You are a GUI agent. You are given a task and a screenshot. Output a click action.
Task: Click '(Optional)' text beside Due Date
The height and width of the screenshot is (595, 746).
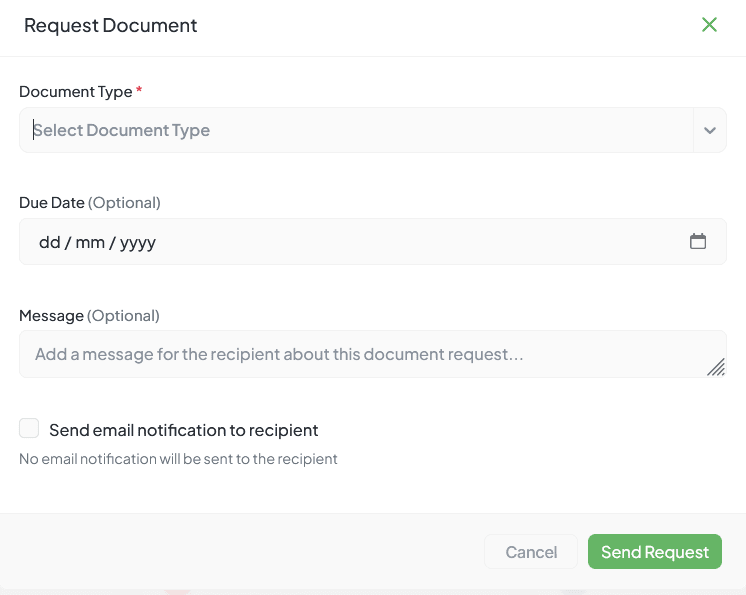124,202
